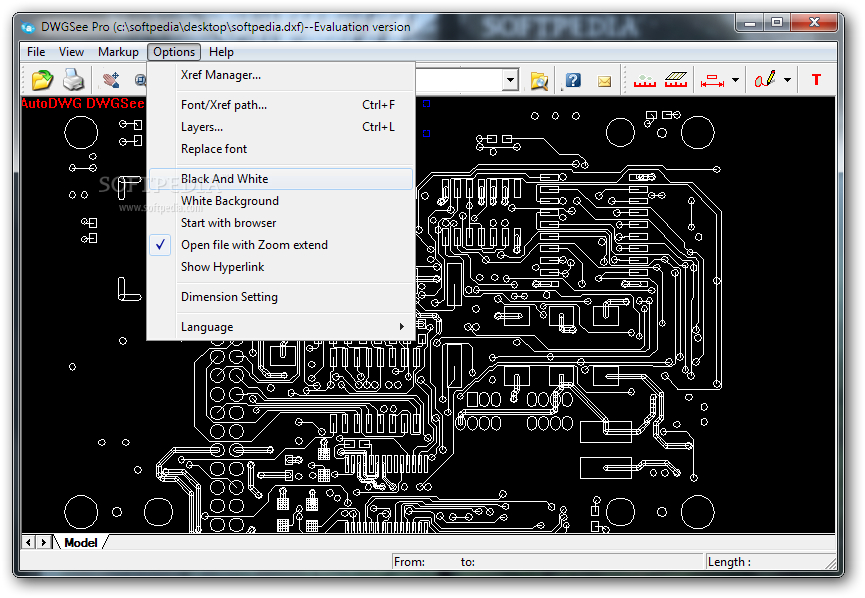865x598 pixels.
Task: Select the red dimension markup tool
Action: pyautogui.click(x=712, y=81)
